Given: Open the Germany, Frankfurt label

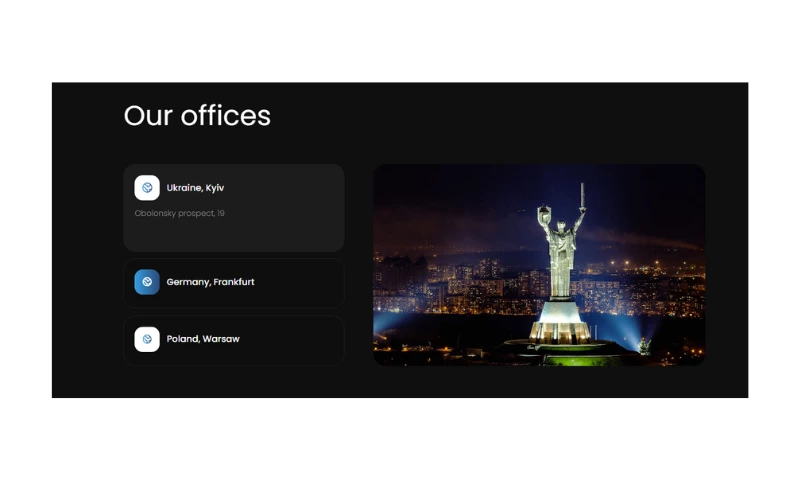Looking at the screenshot, I should tap(210, 282).
